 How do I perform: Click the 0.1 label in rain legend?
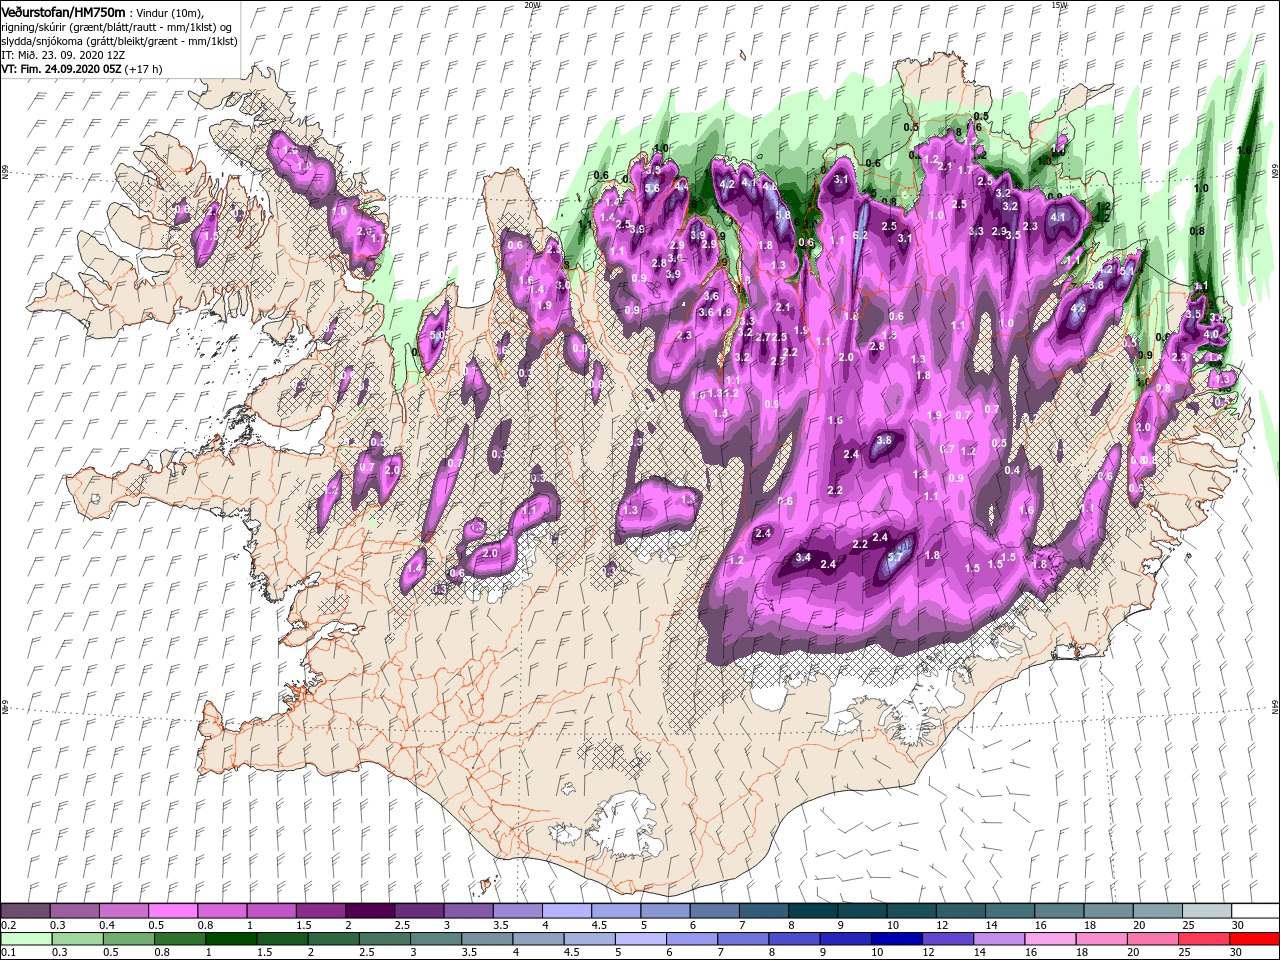point(8,952)
